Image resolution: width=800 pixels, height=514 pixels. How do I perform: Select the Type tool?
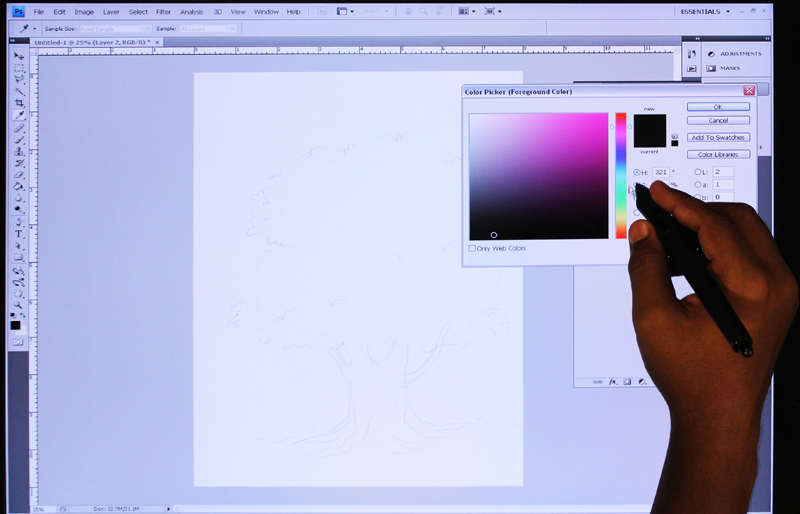[x=19, y=234]
